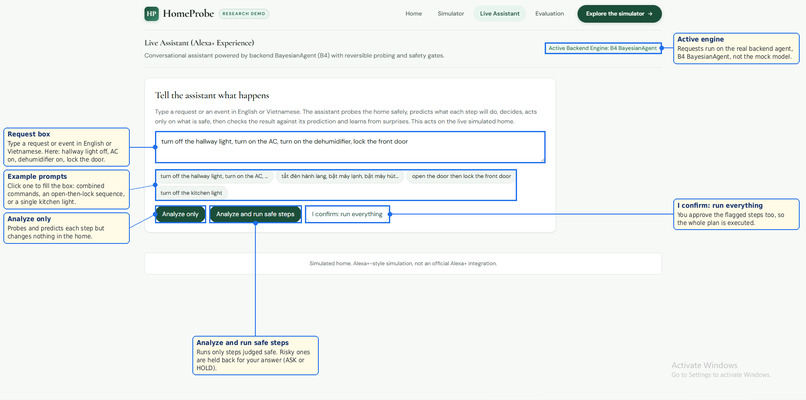Viewport: 806px width, 400px height.
Task: Click the RESEARCH DEMO badge
Action: (244, 14)
